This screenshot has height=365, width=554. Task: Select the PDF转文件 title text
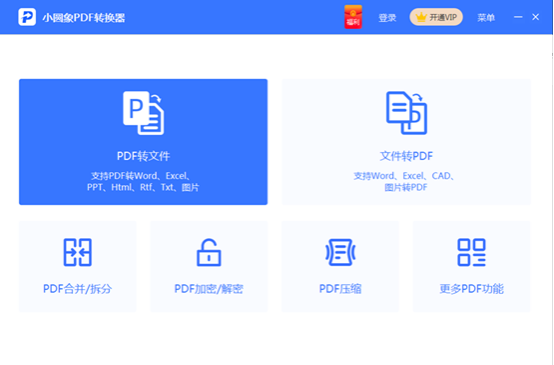143,156
